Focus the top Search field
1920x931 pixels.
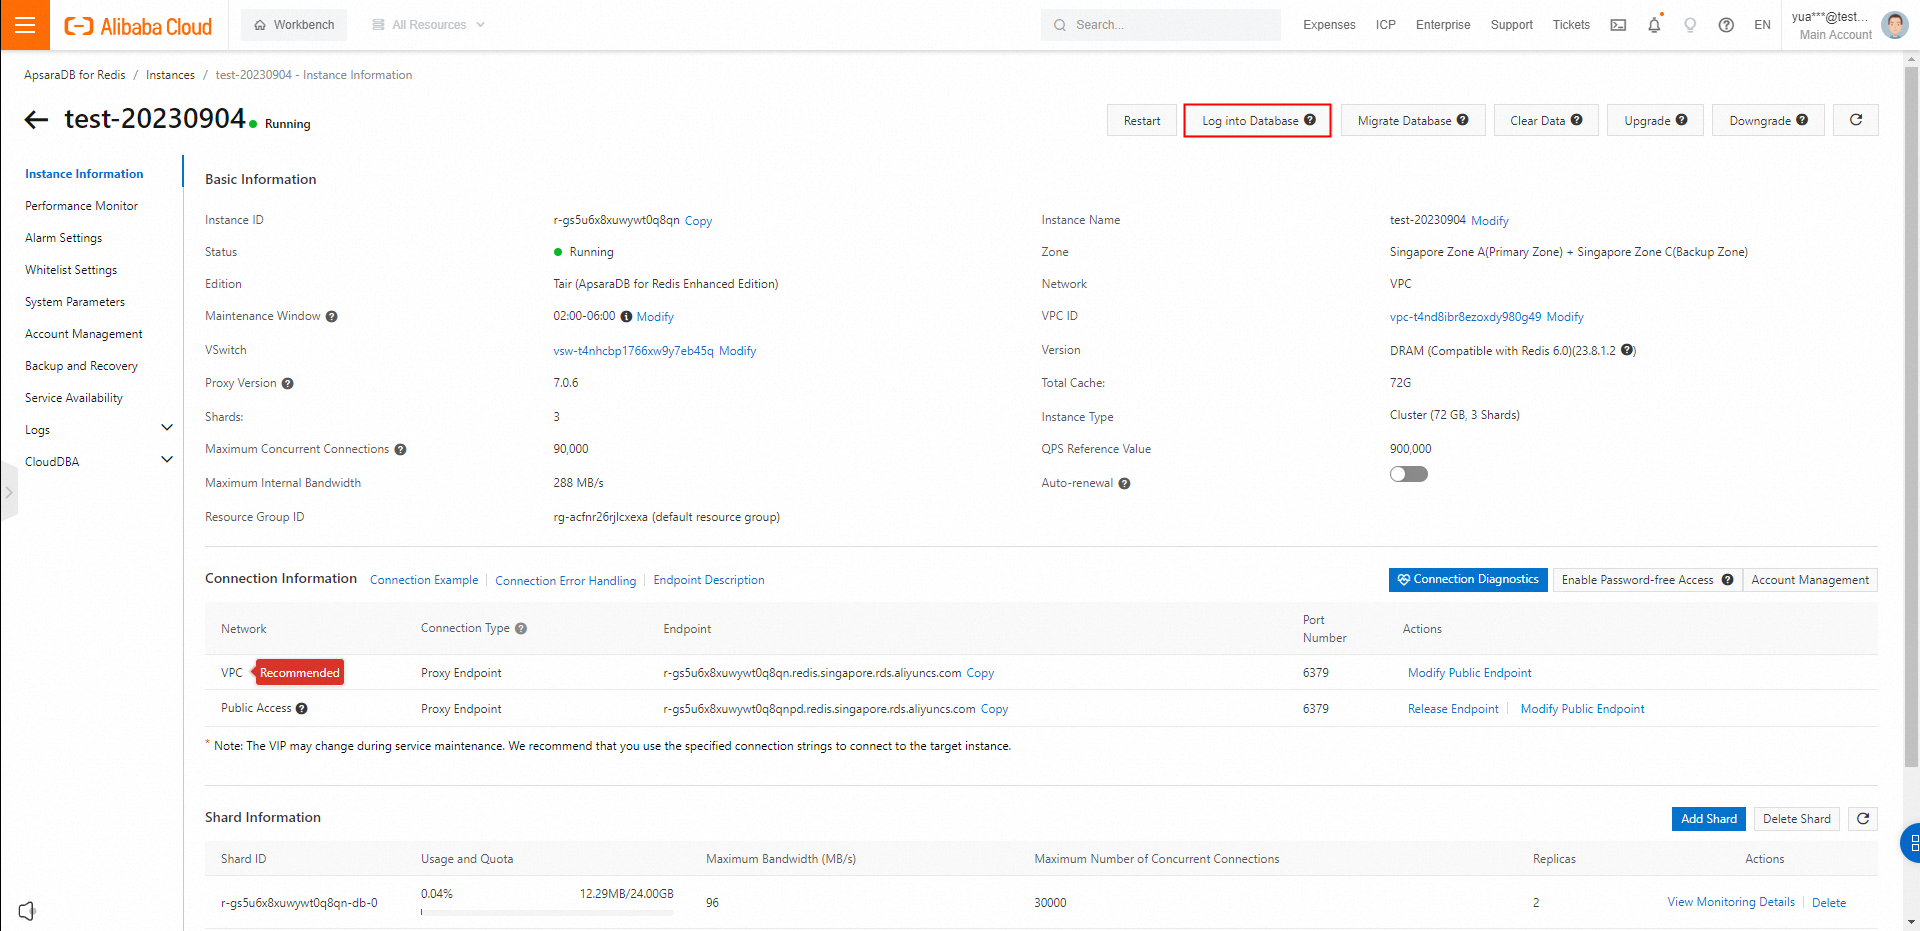pos(1161,25)
